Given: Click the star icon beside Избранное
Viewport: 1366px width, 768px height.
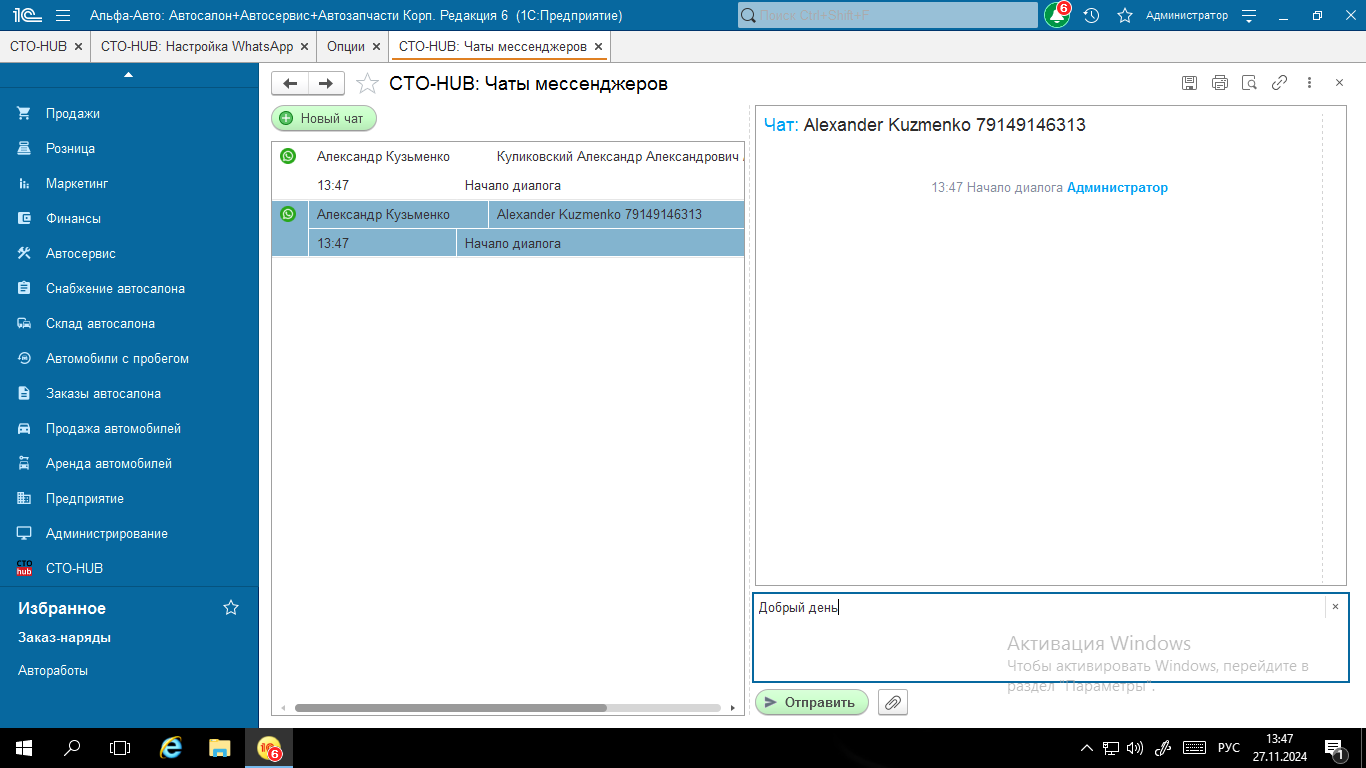Looking at the screenshot, I should [x=231, y=608].
